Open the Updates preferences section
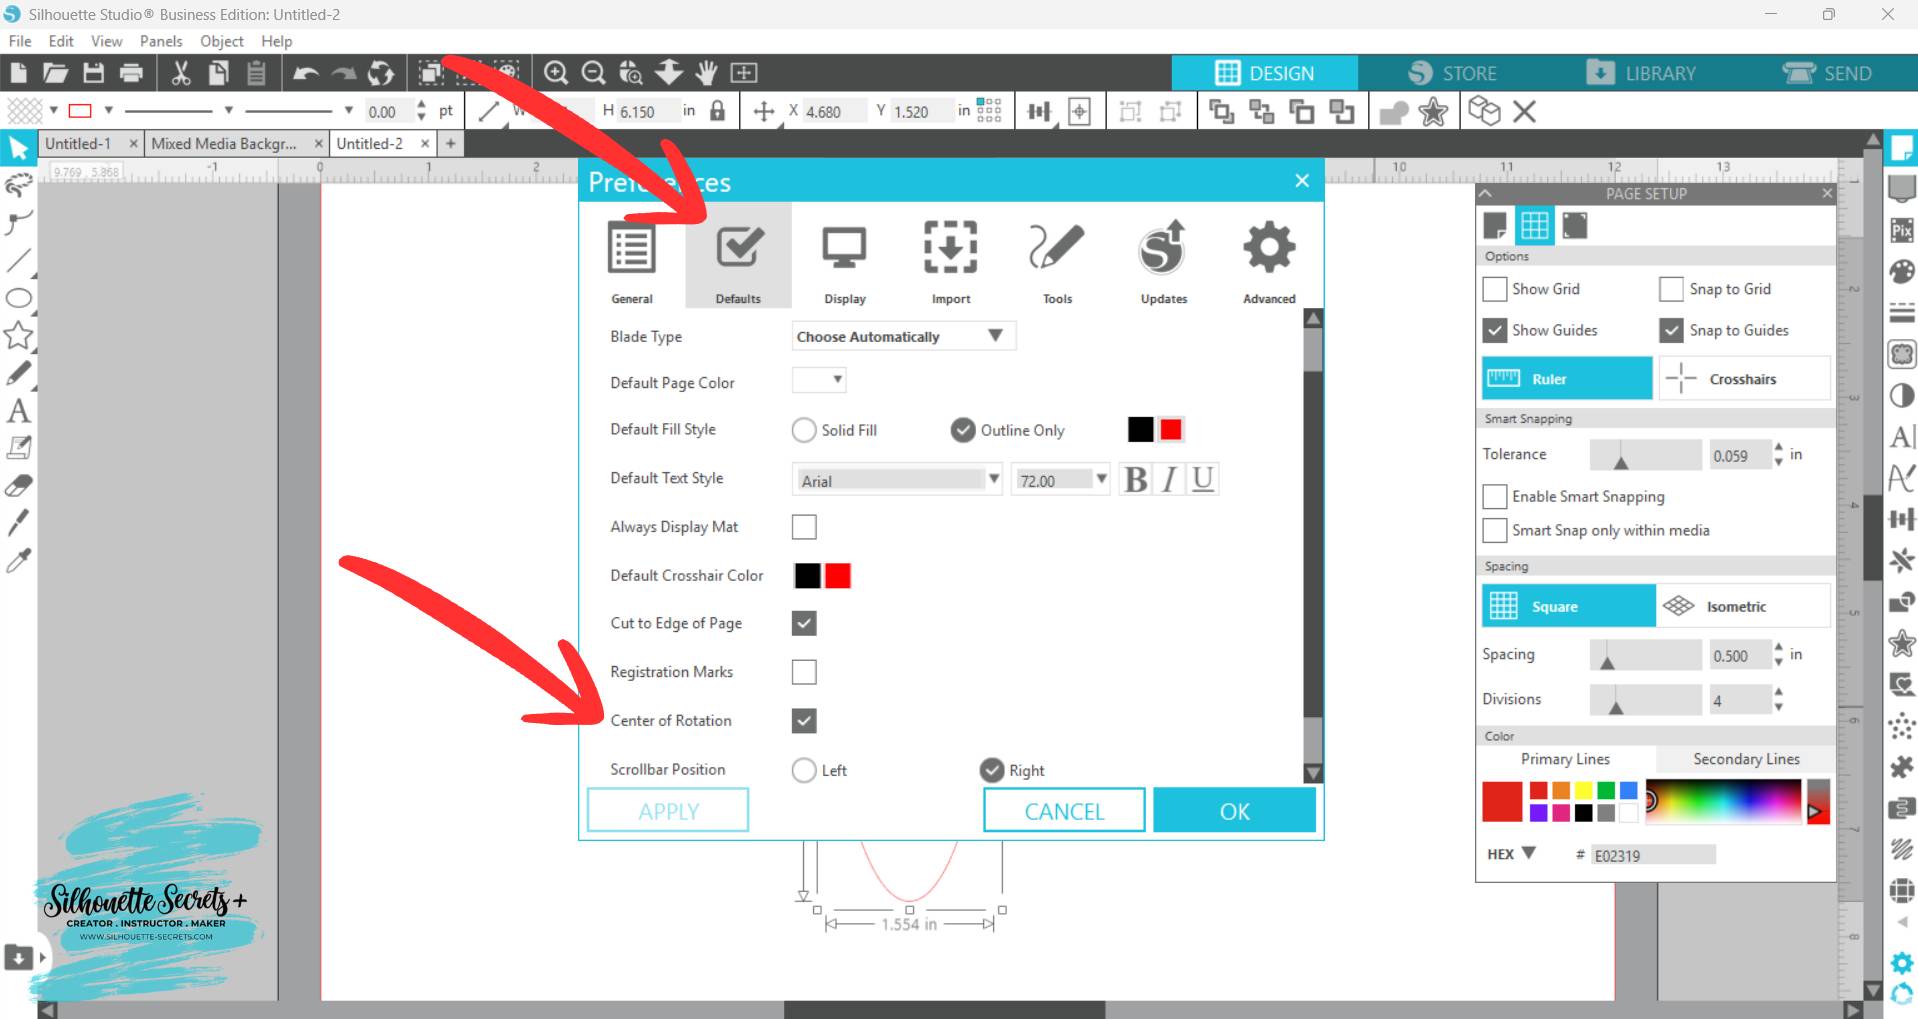Viewport: 1918px width, 1019px height. 1163,259
